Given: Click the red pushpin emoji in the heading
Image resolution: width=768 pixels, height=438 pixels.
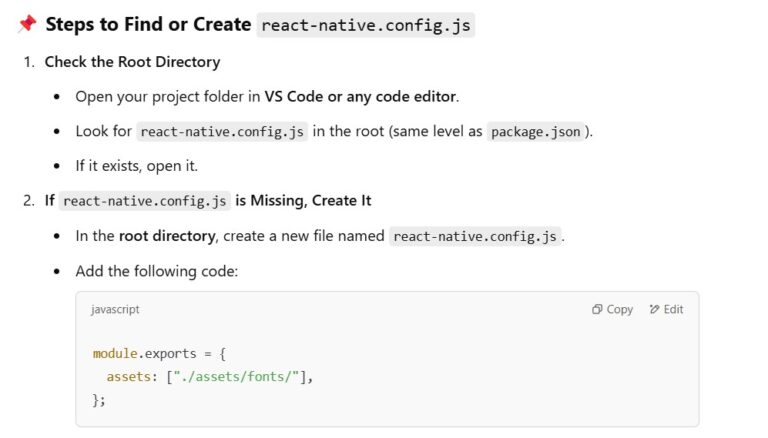Looking at the screenshot, I should coord(26,24).
